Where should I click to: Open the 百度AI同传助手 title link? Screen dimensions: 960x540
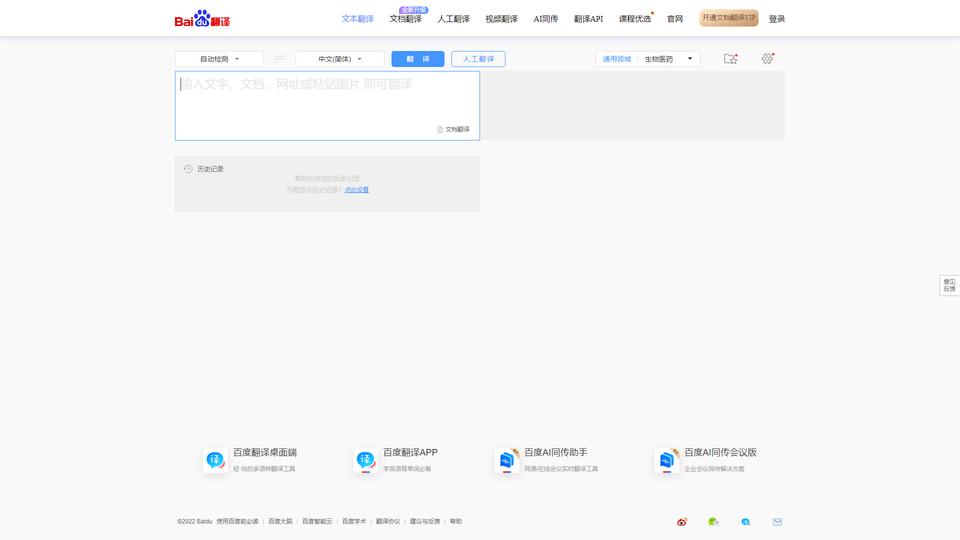pyautogui.click(x=555, y=452)
